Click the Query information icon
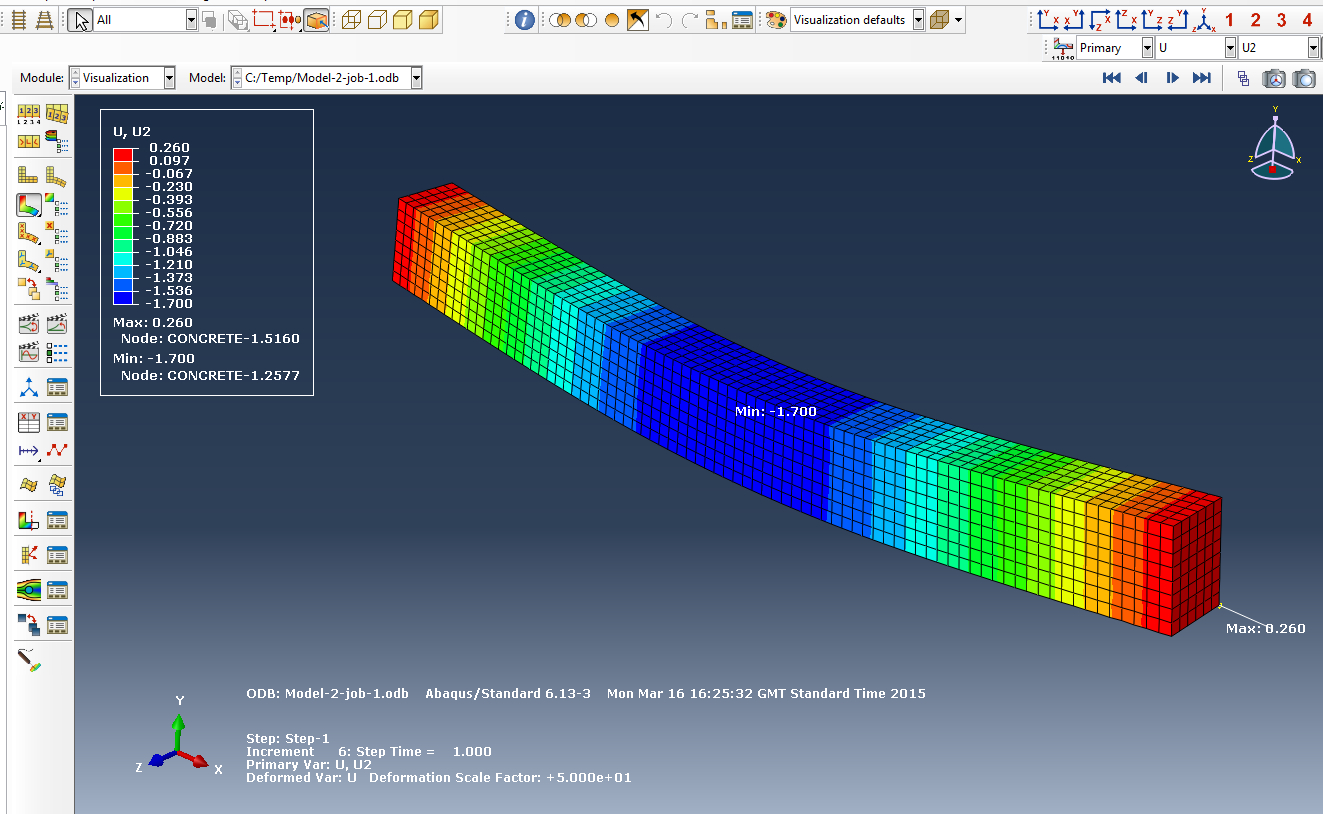Viewport: 1323px width, 814px height. point(525,20)
